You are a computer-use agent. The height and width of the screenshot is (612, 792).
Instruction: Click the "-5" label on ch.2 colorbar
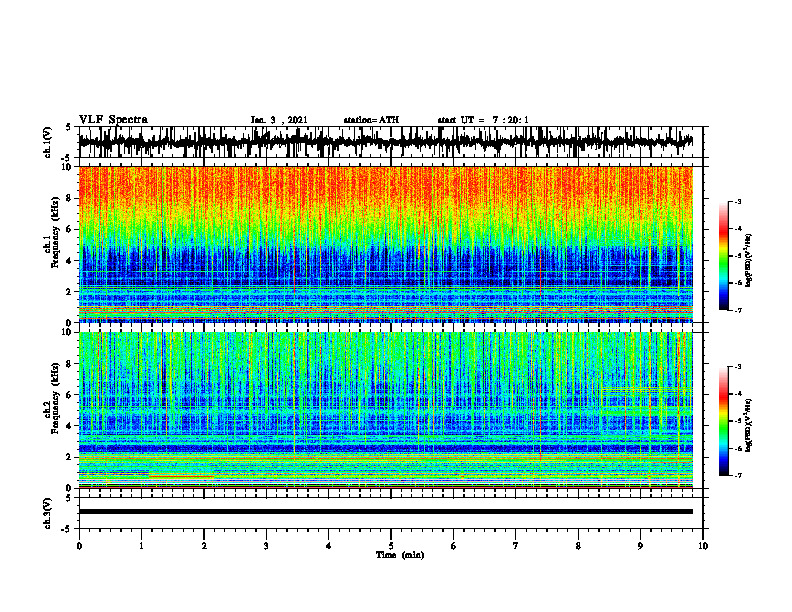(738, 421)
